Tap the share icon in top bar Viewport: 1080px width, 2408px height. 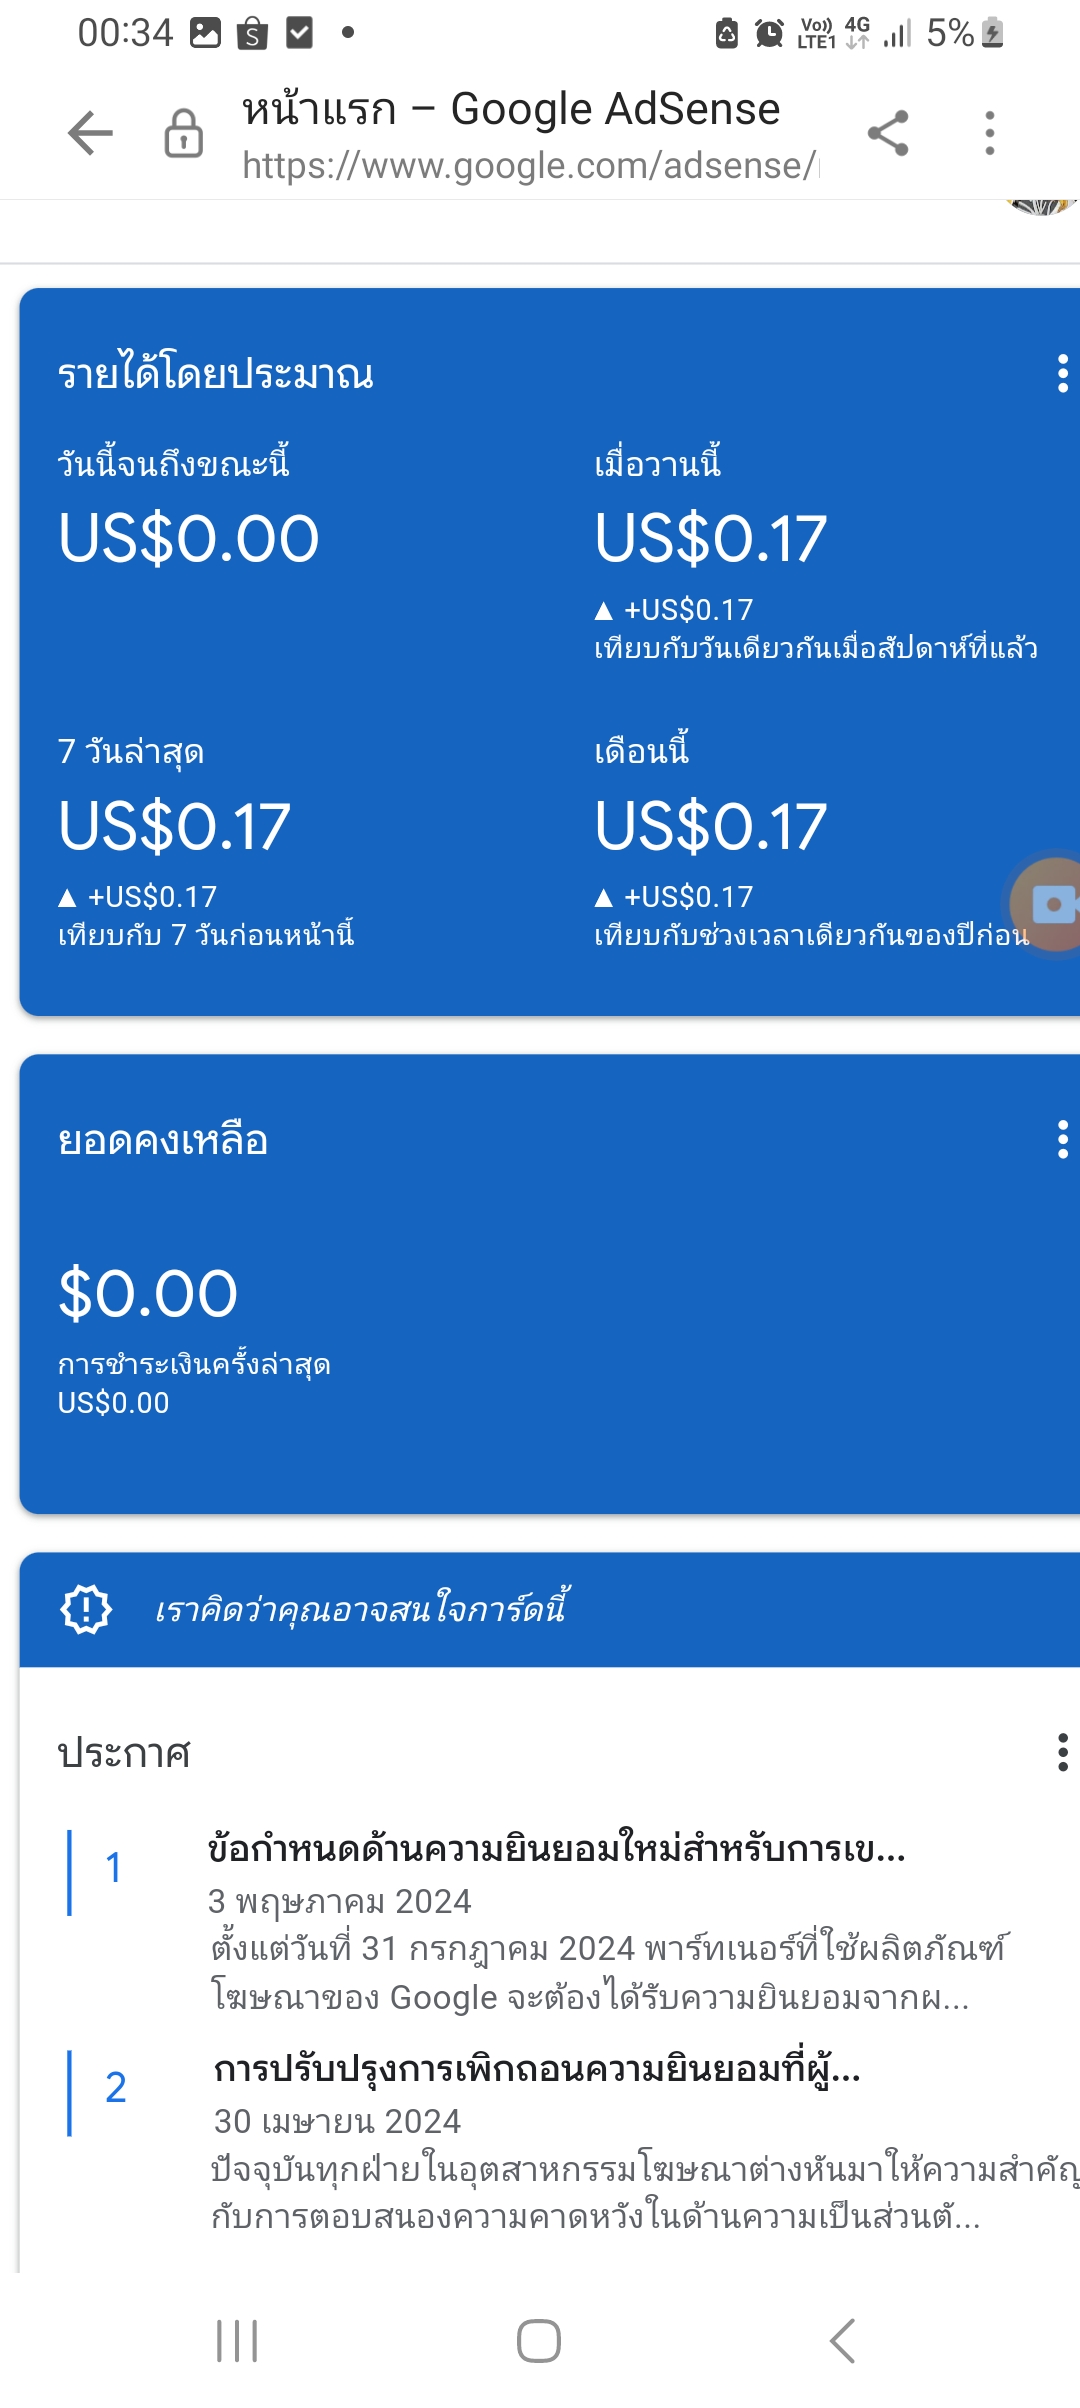(888, 133)
